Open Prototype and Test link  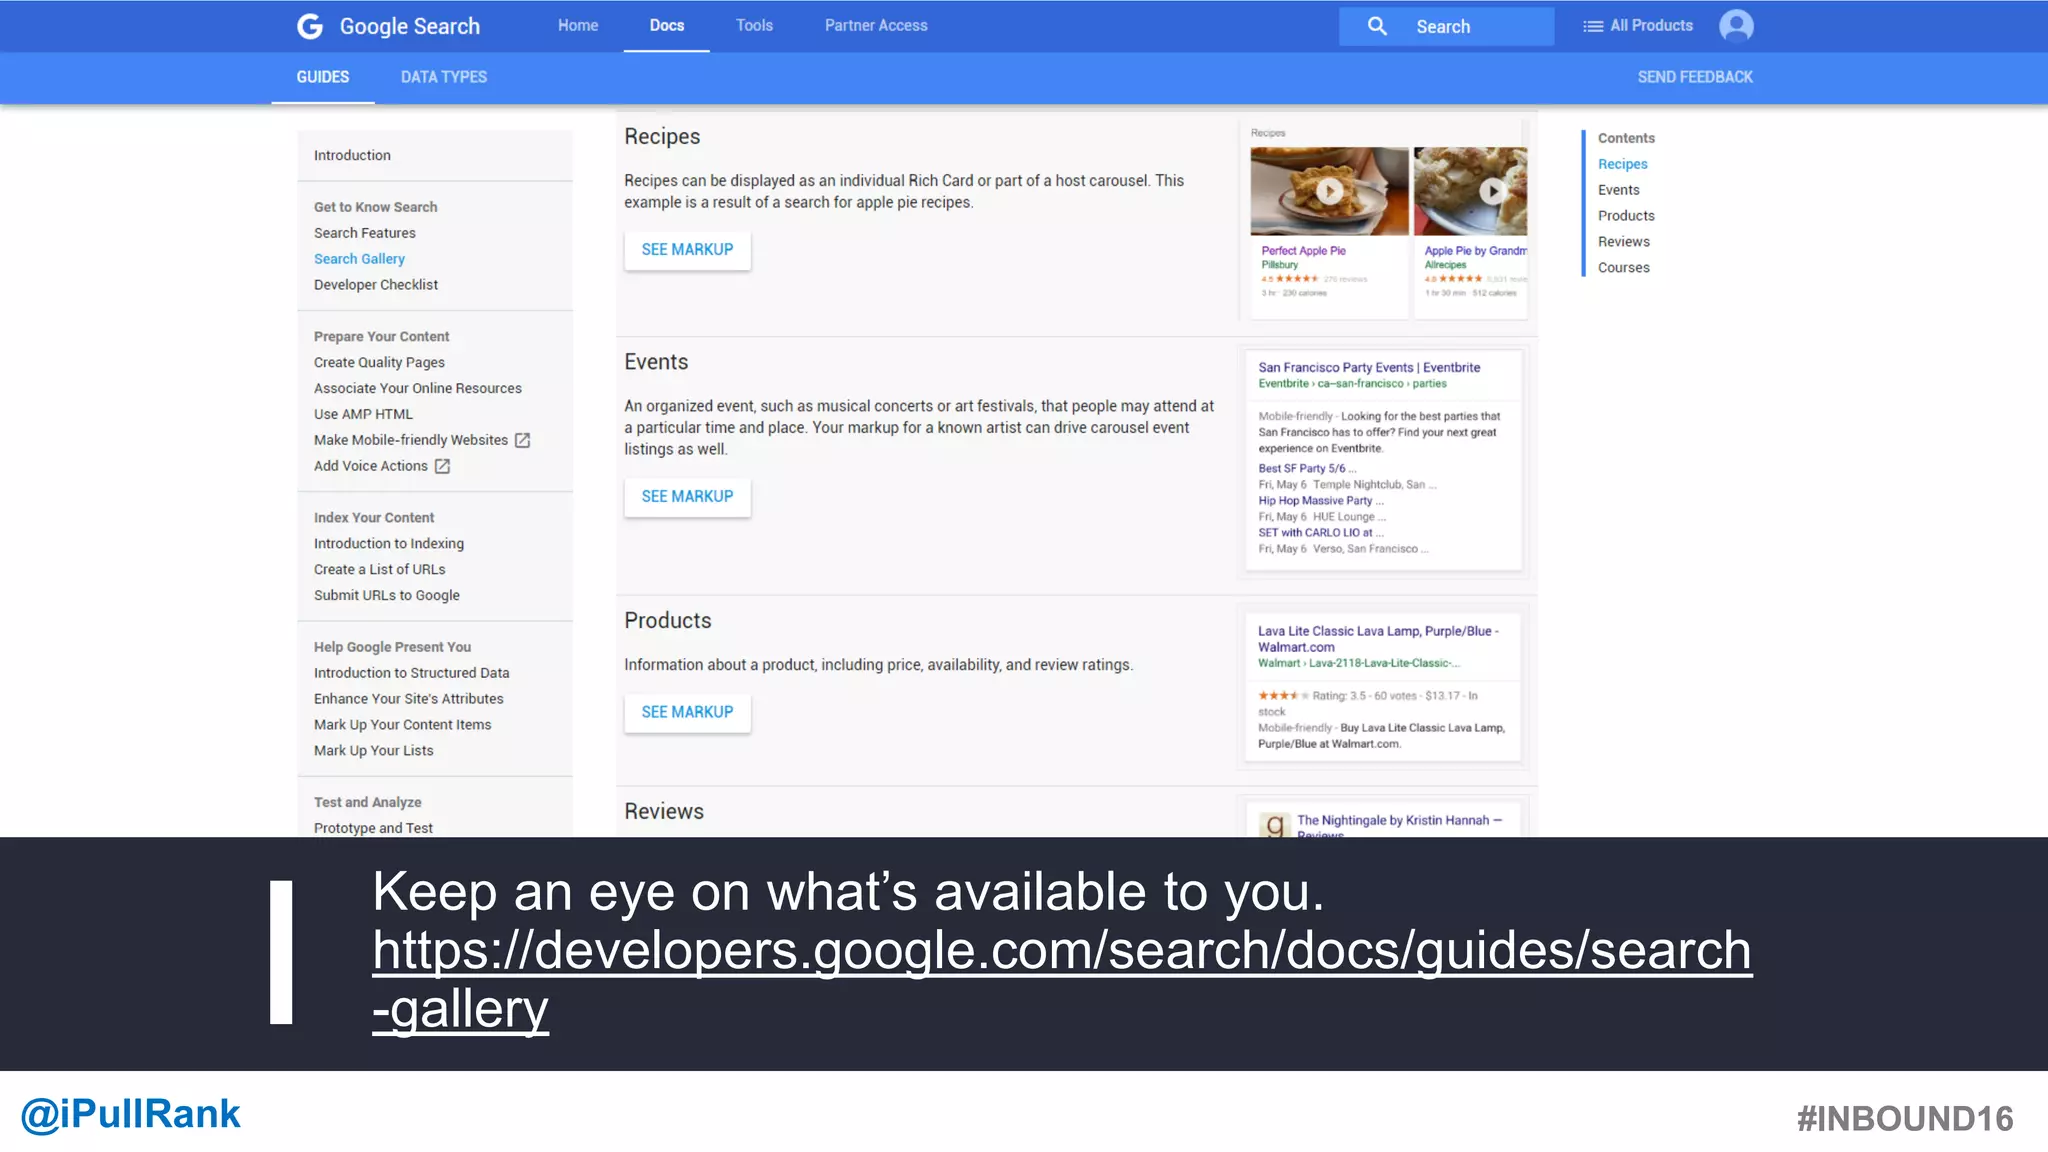(373, 828)
